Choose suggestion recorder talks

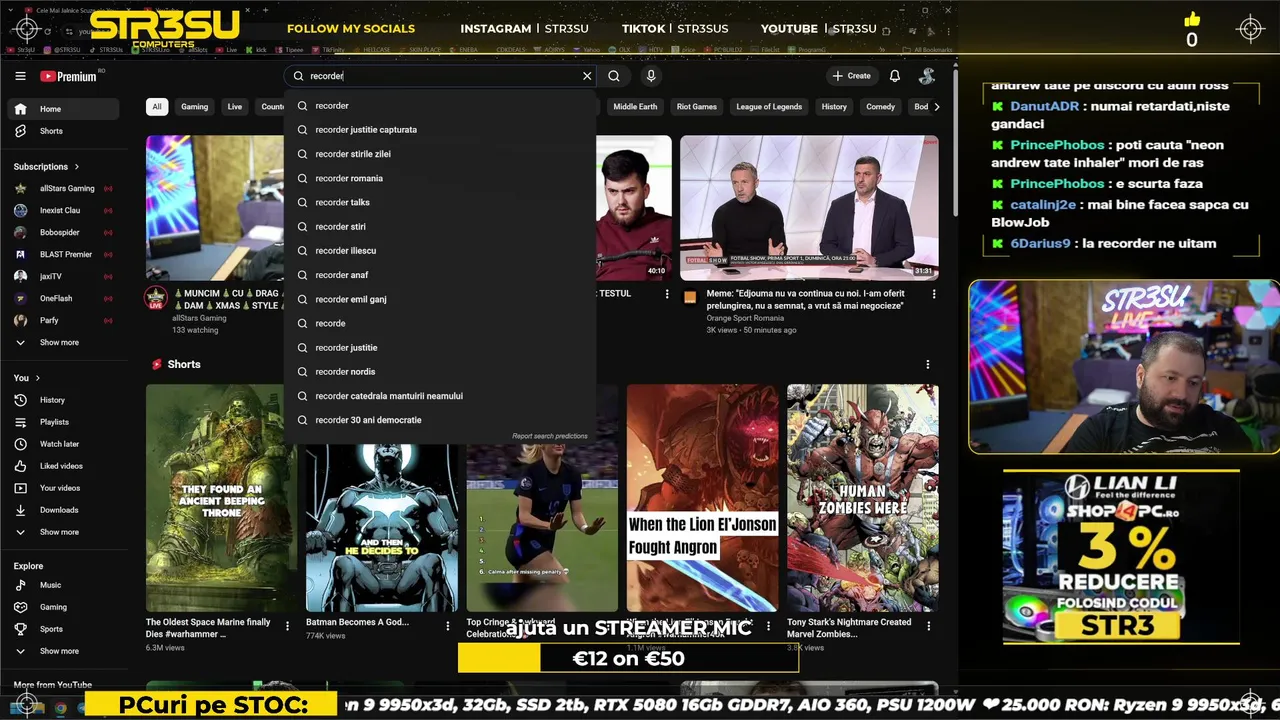pos(440,202)
